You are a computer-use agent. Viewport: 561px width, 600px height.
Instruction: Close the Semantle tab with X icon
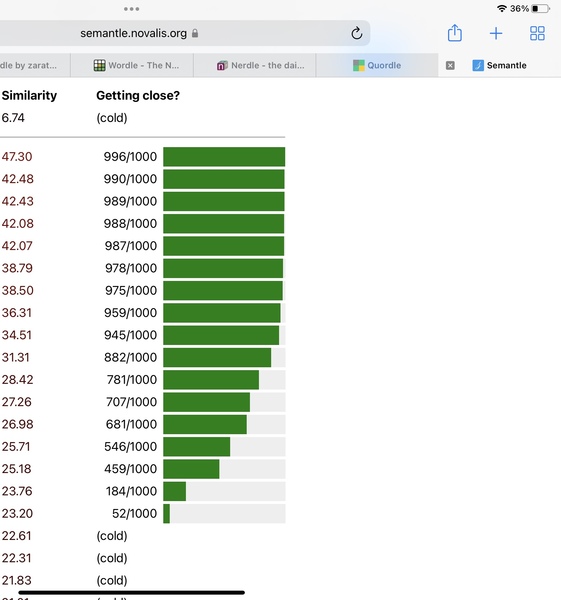[x=450, y=65]
